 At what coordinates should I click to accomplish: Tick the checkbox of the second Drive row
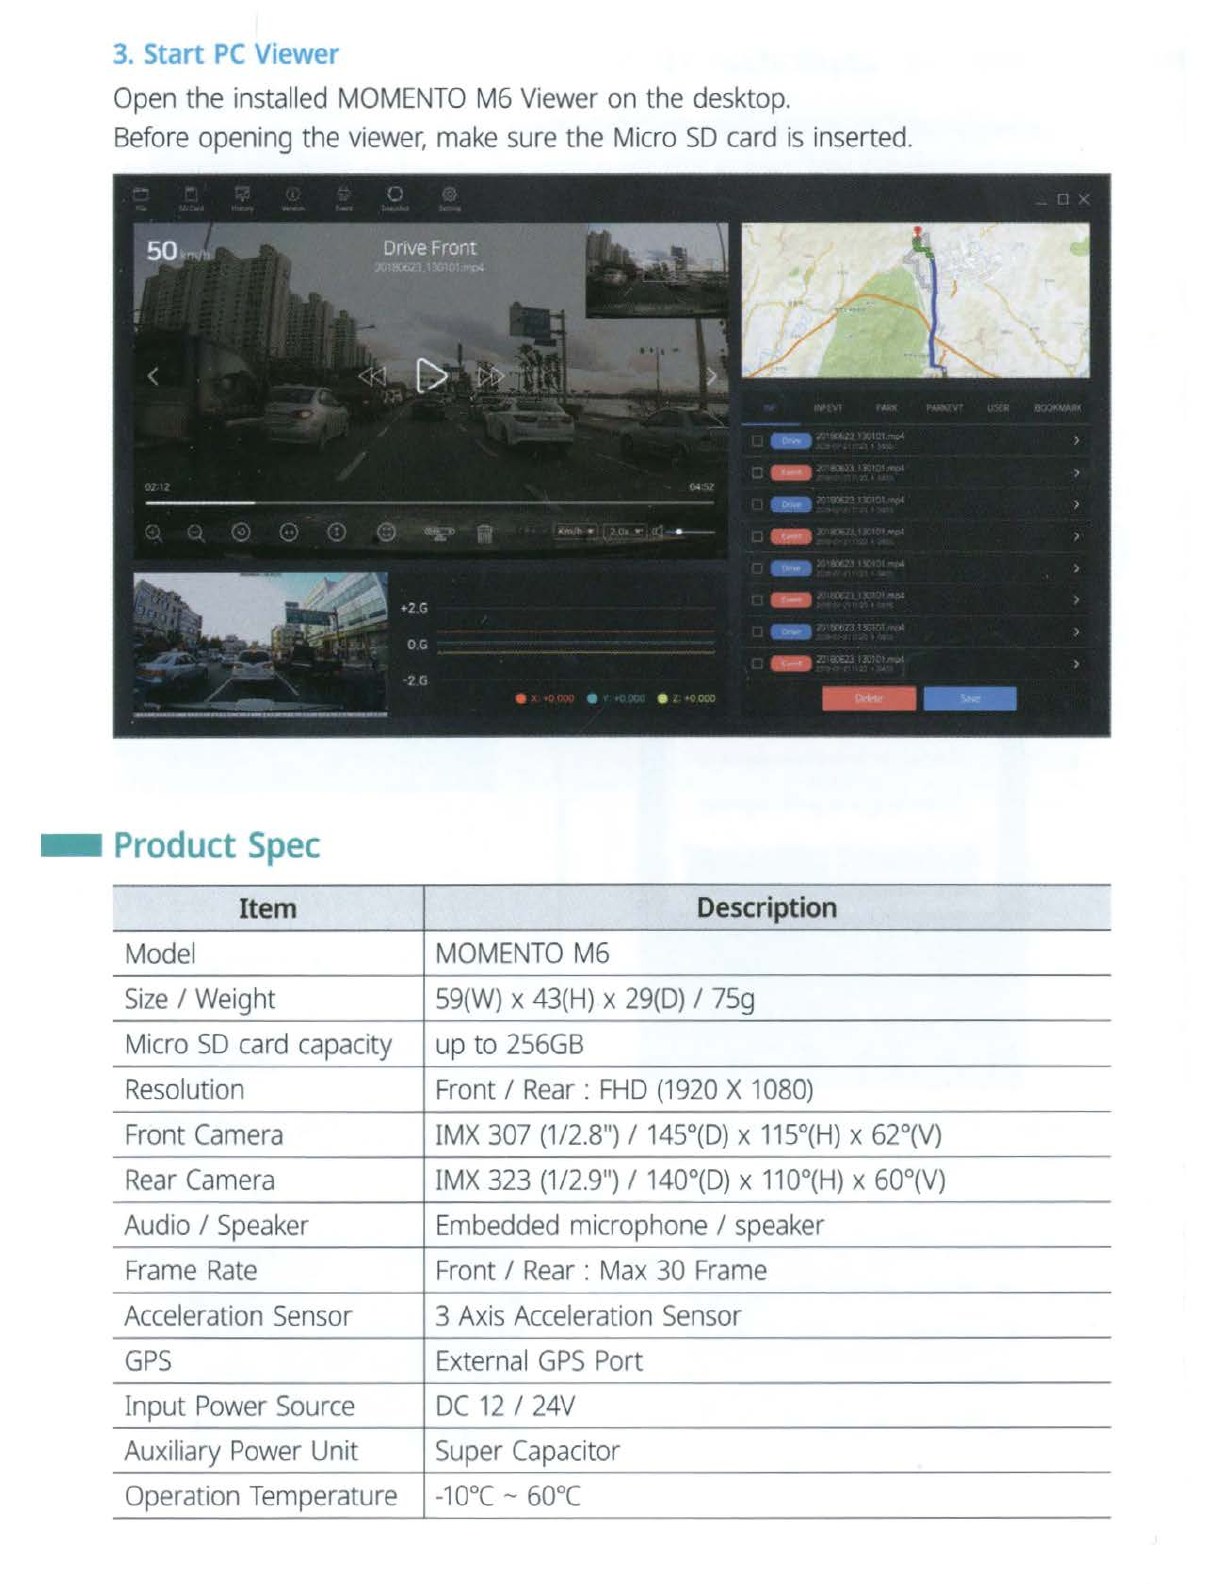[x=757, y=504]
